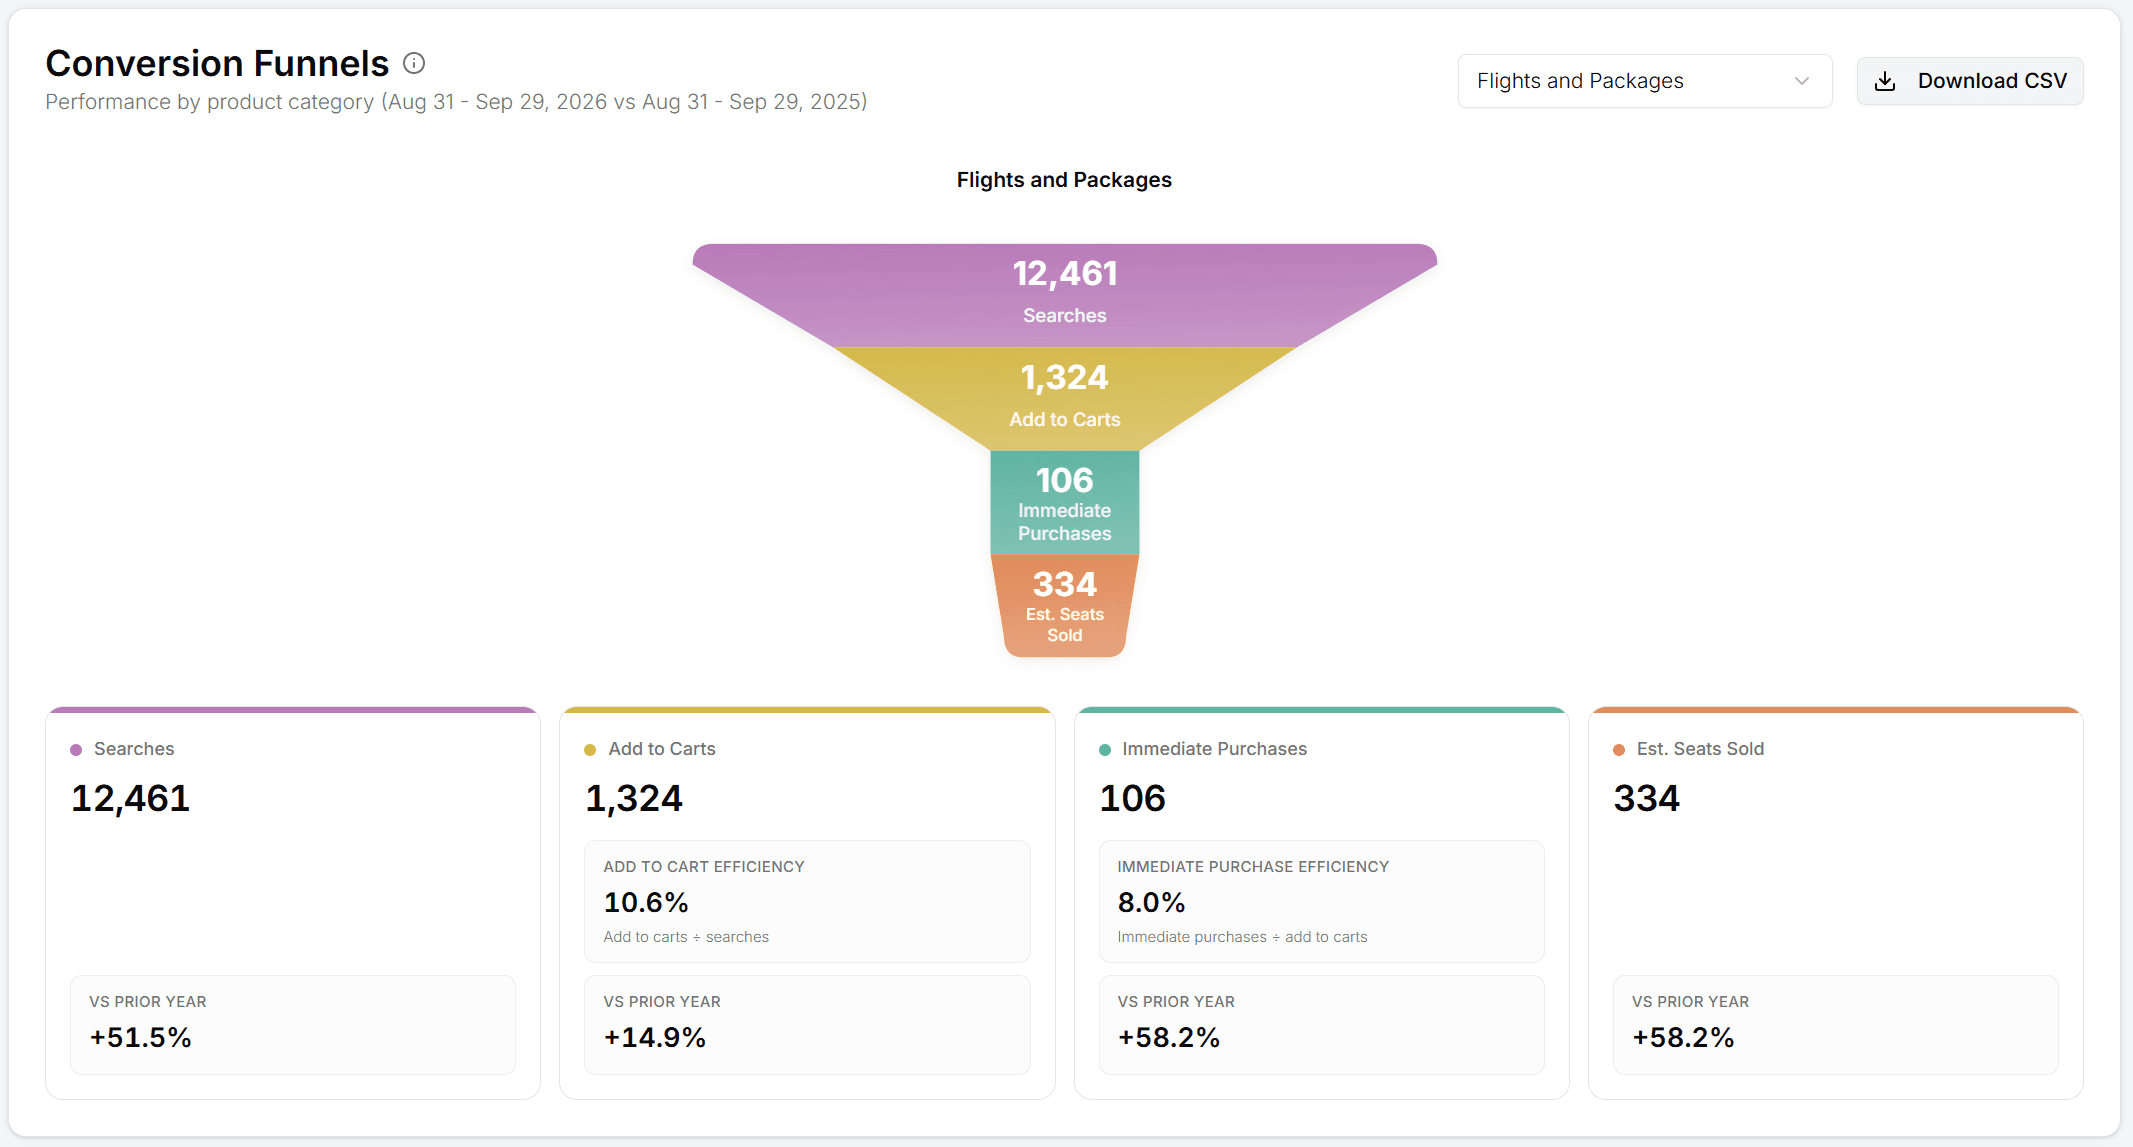Screen dimensions: 2133x1147
Task: Click the Conversion Funnels heading
Action: coord(217,63)
